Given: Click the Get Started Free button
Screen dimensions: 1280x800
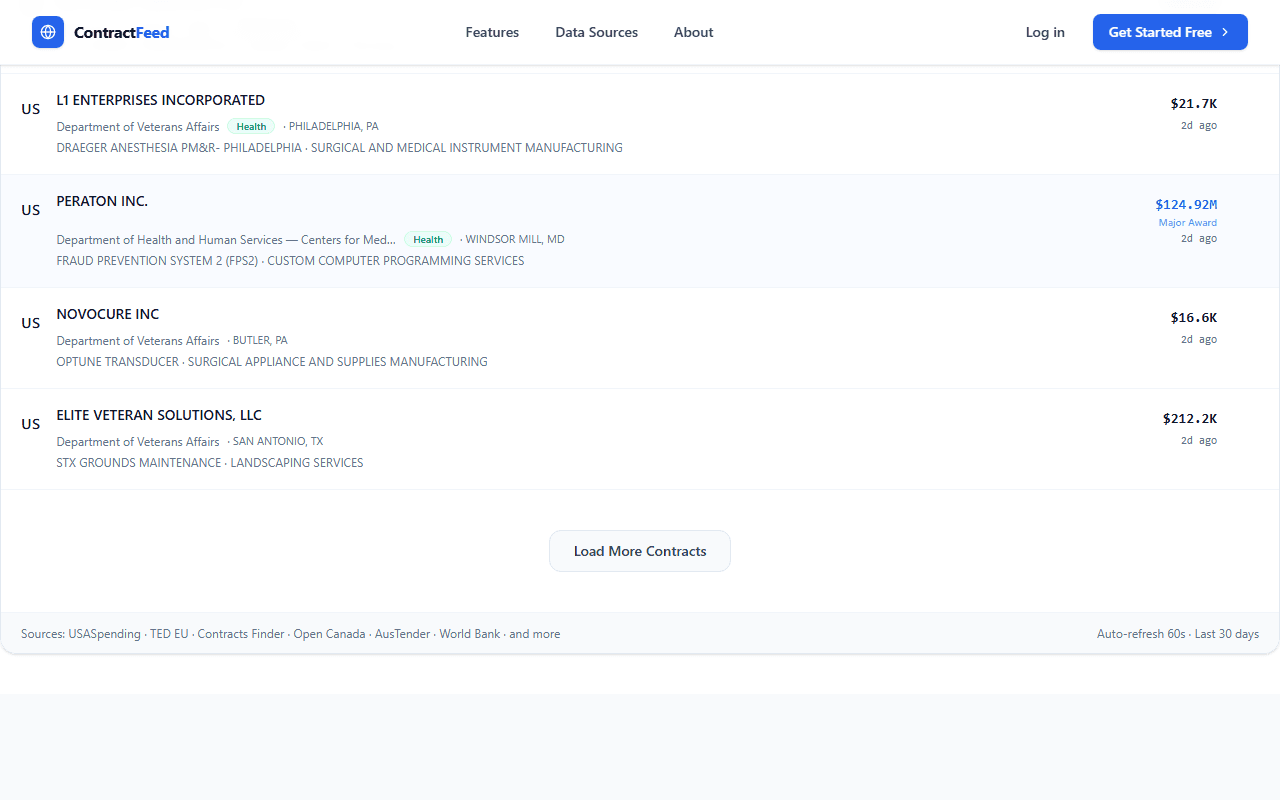Looking at the screenshot, I should point(1170,32).
